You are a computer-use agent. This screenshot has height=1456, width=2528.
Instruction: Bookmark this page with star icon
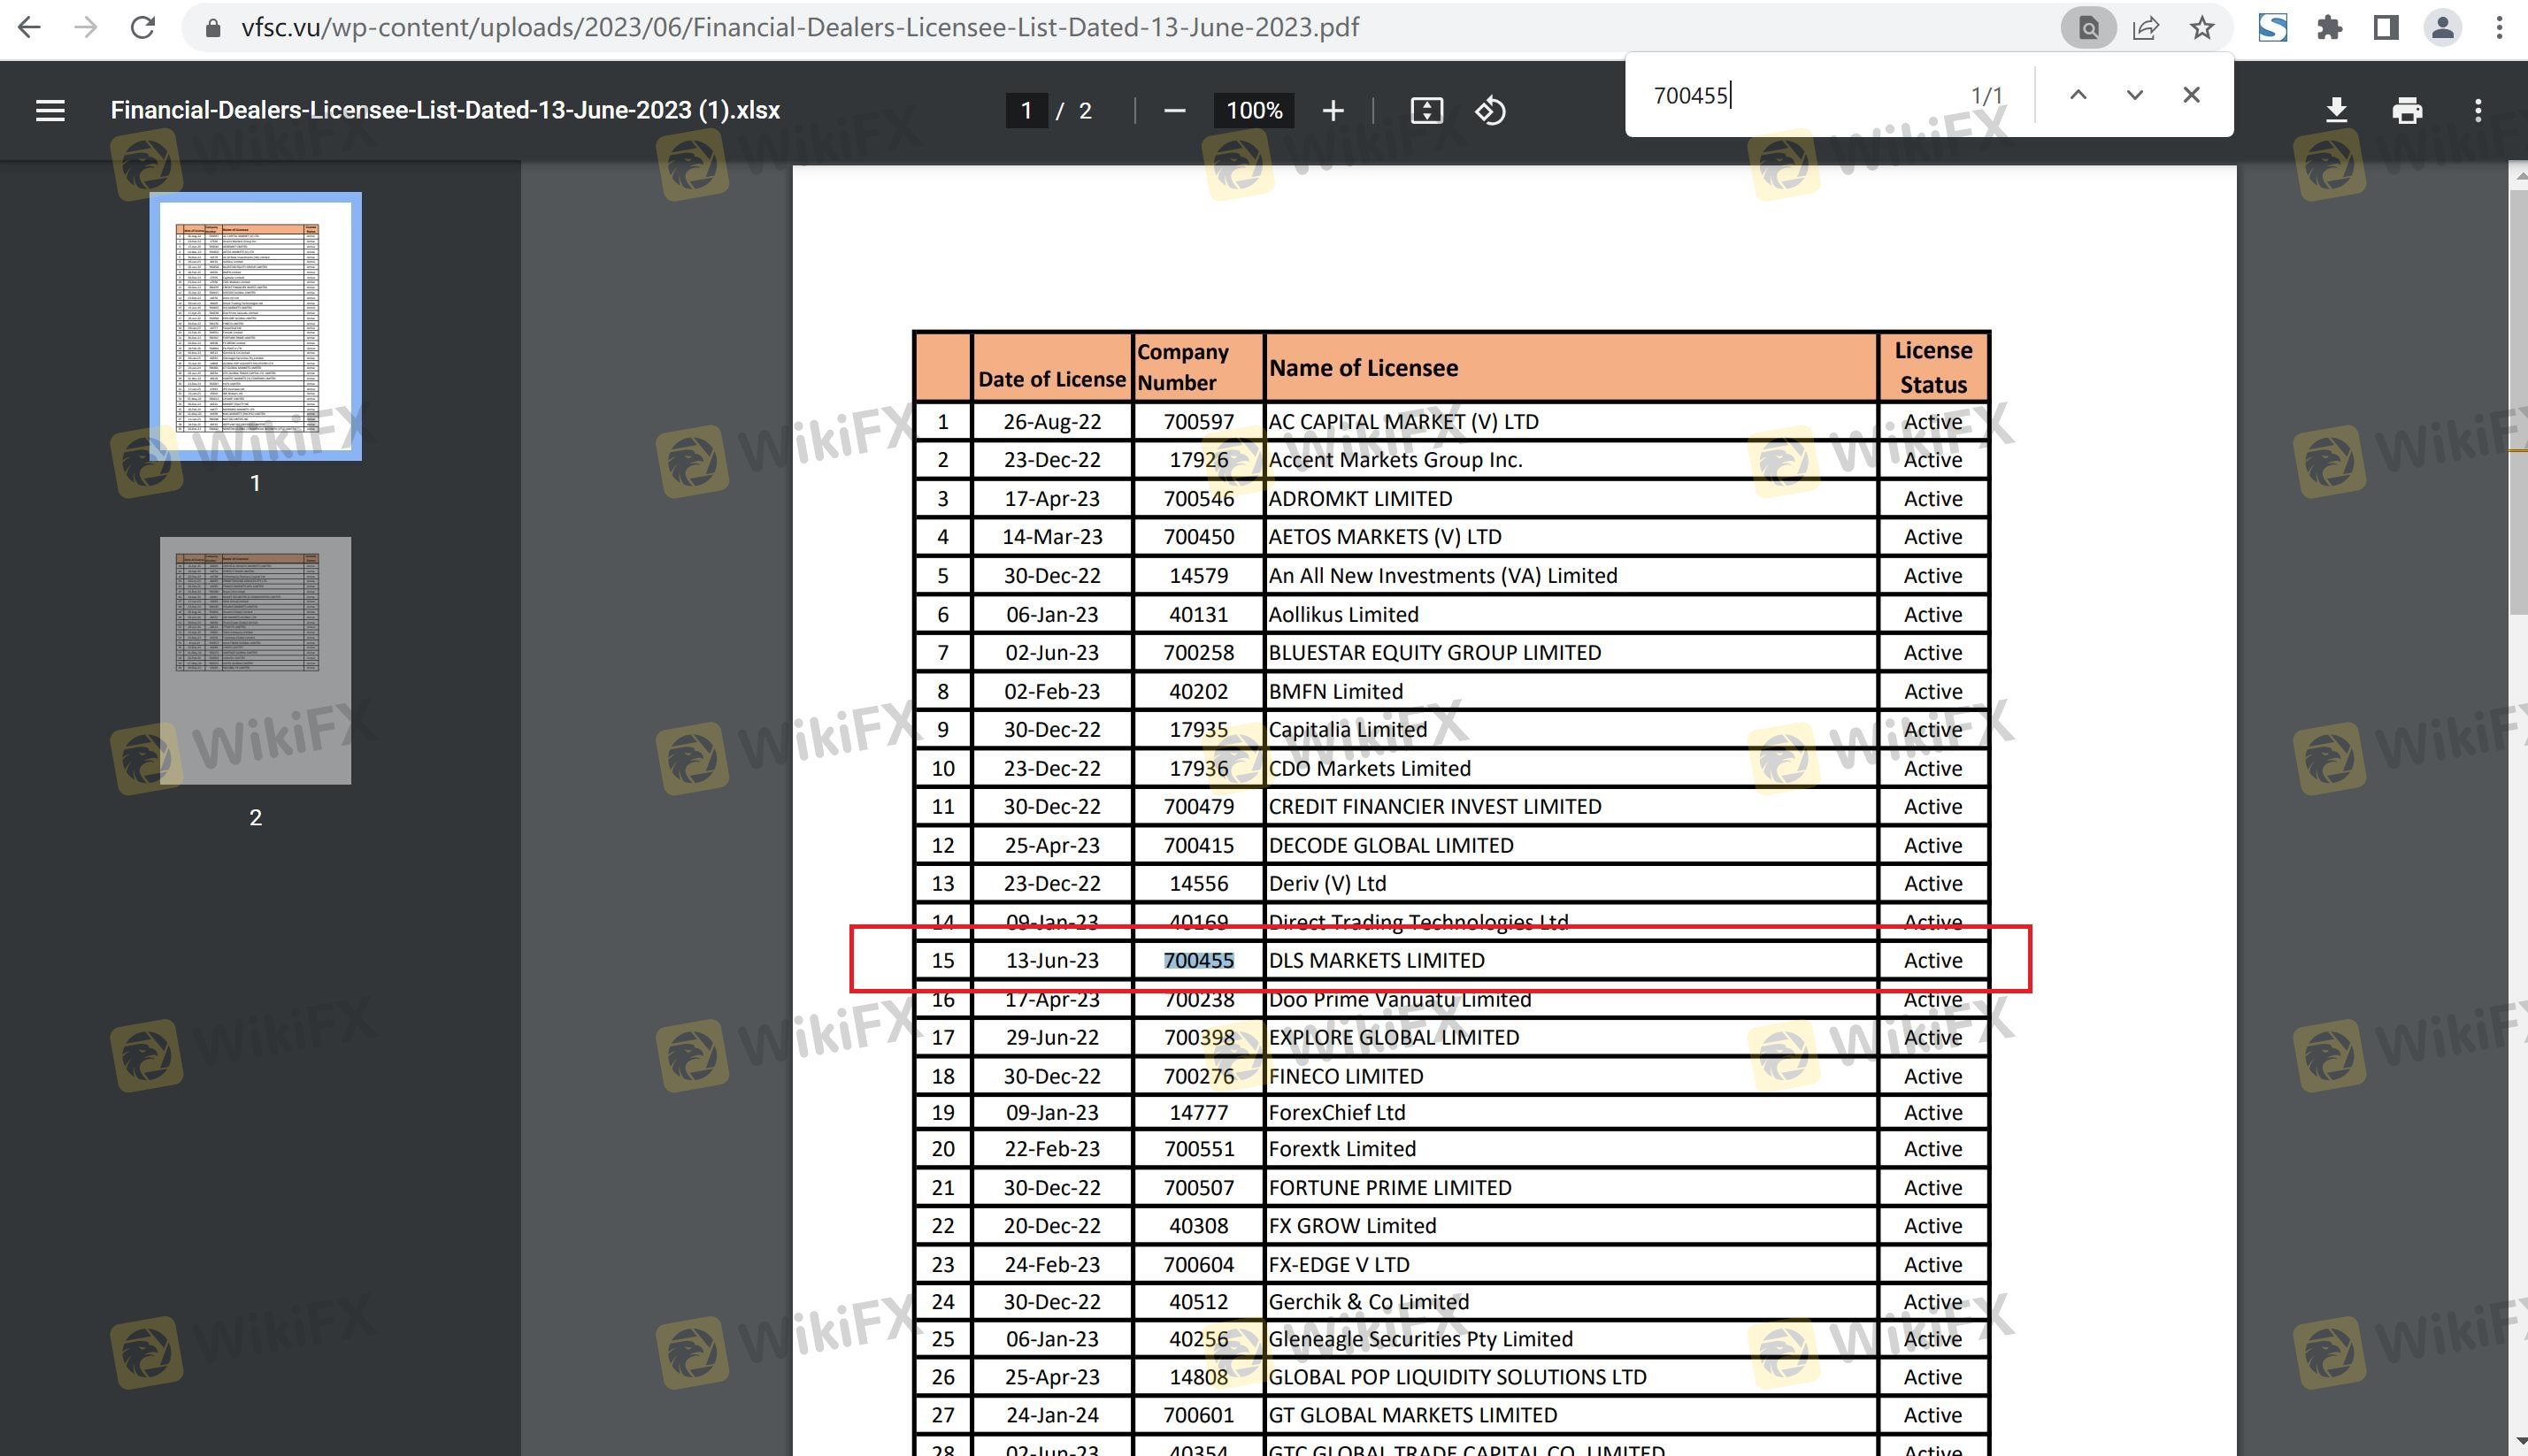(x=2202, y=28)
